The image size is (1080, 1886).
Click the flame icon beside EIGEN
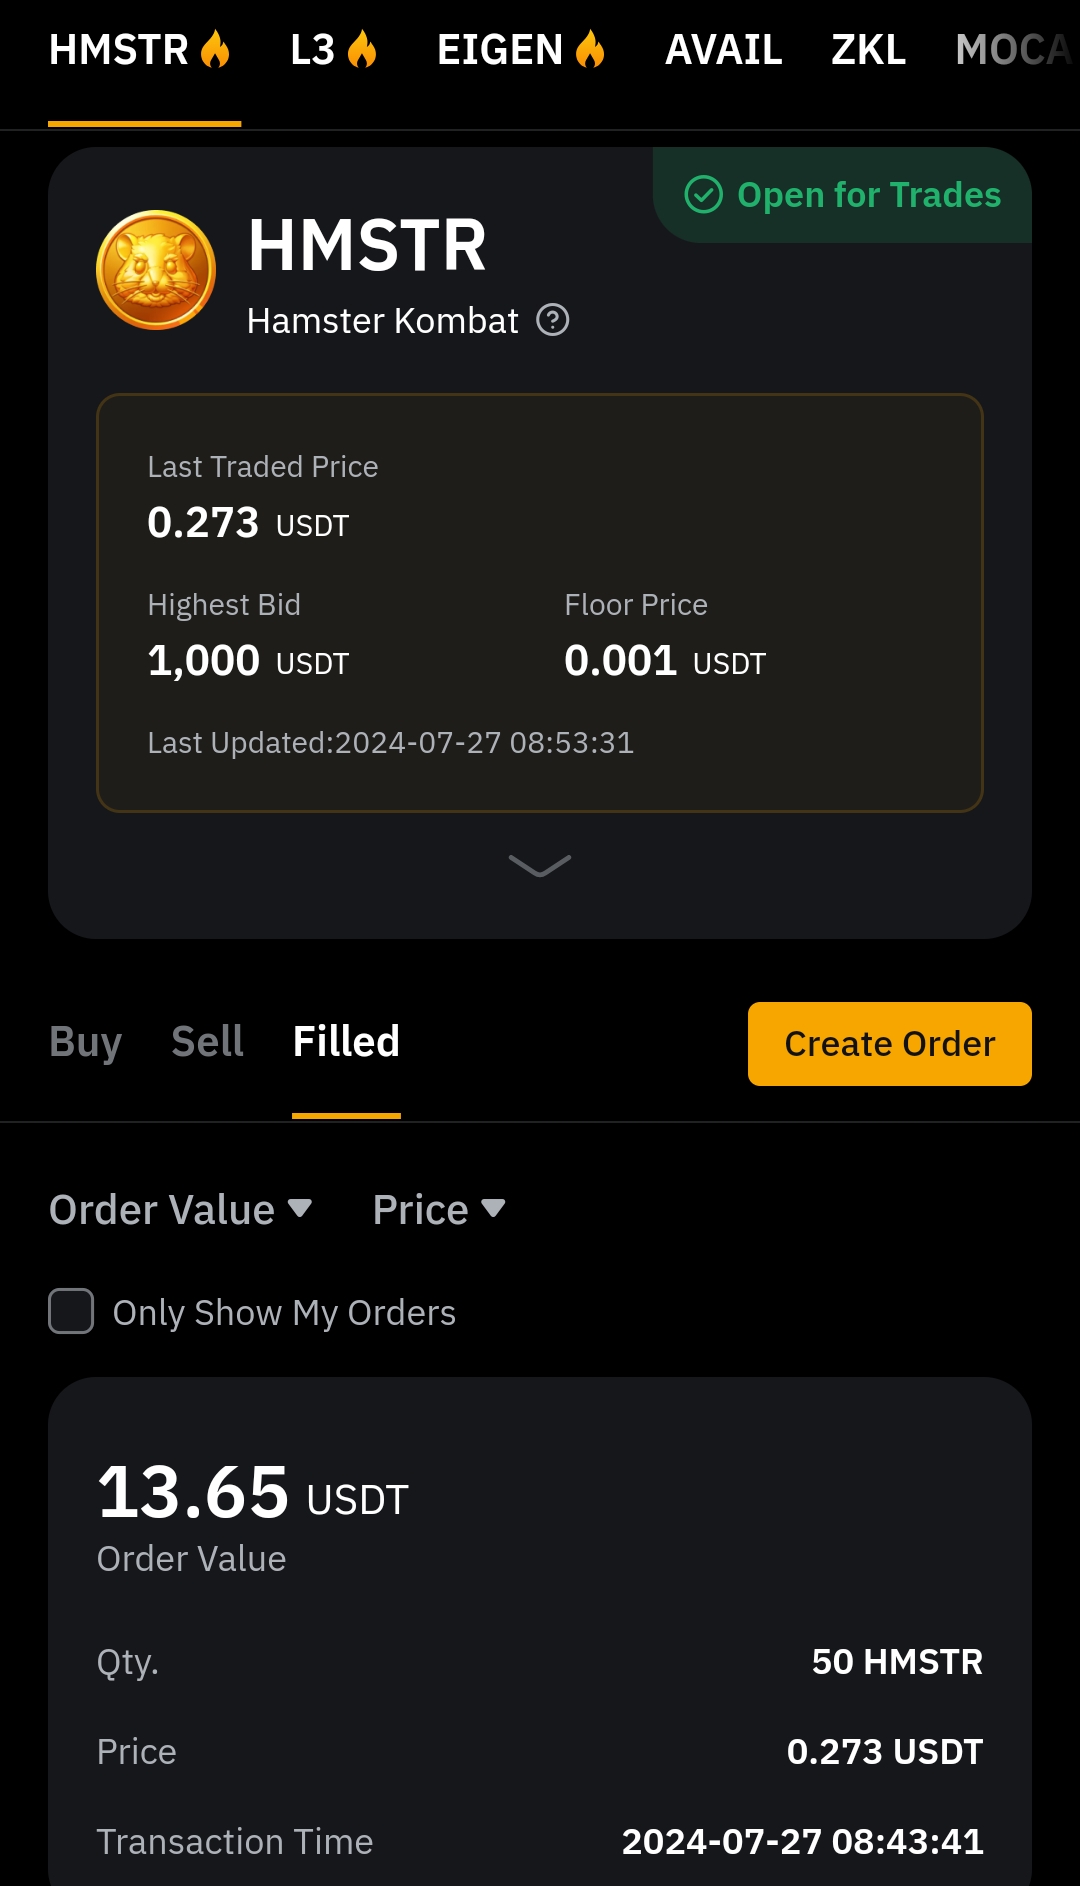(590, 49)
